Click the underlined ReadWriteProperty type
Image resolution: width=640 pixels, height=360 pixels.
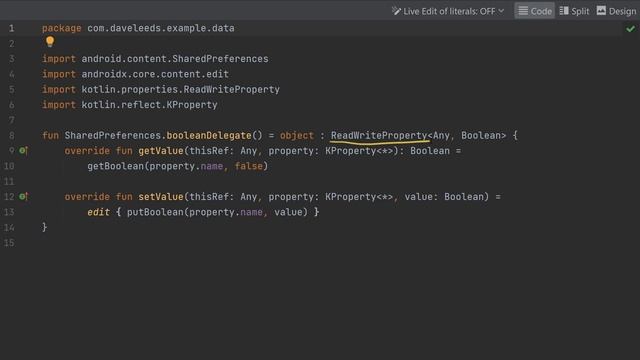tap(379, 136)
